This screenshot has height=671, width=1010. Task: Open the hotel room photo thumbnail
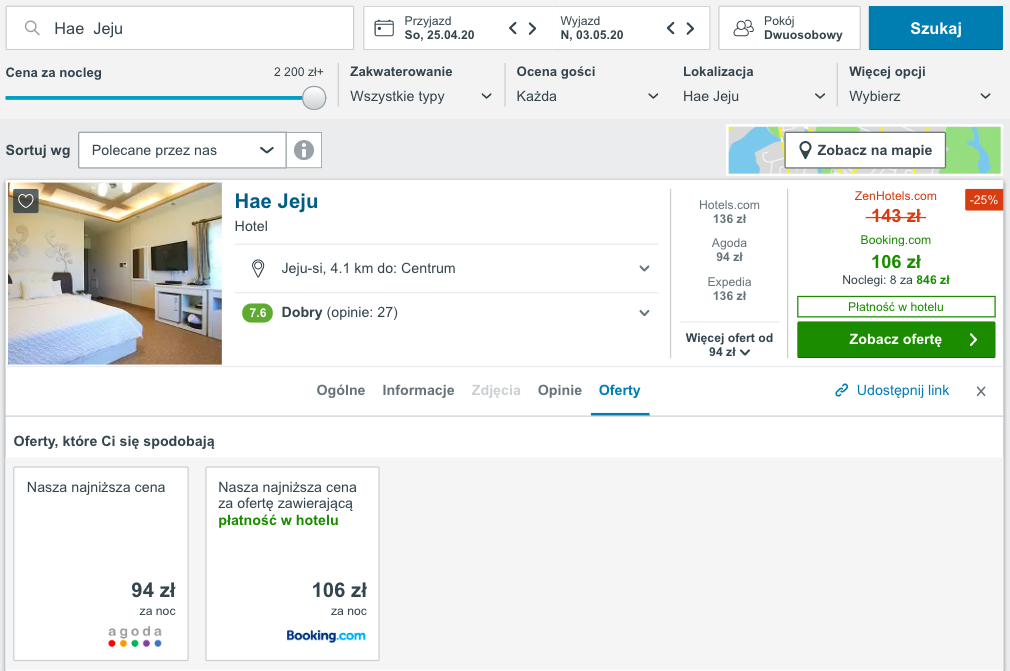tap(115, 273)
